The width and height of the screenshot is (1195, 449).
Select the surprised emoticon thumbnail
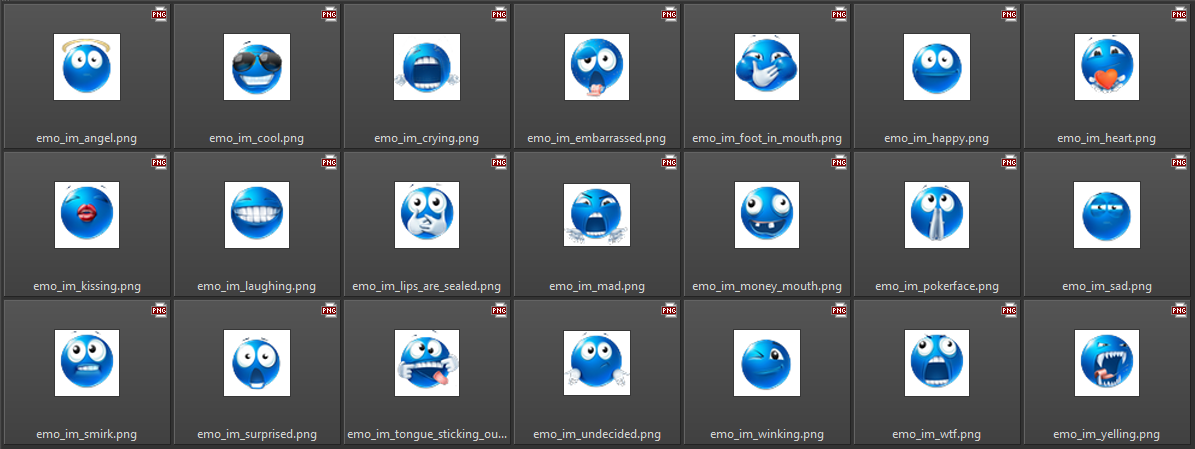point(257,363)
